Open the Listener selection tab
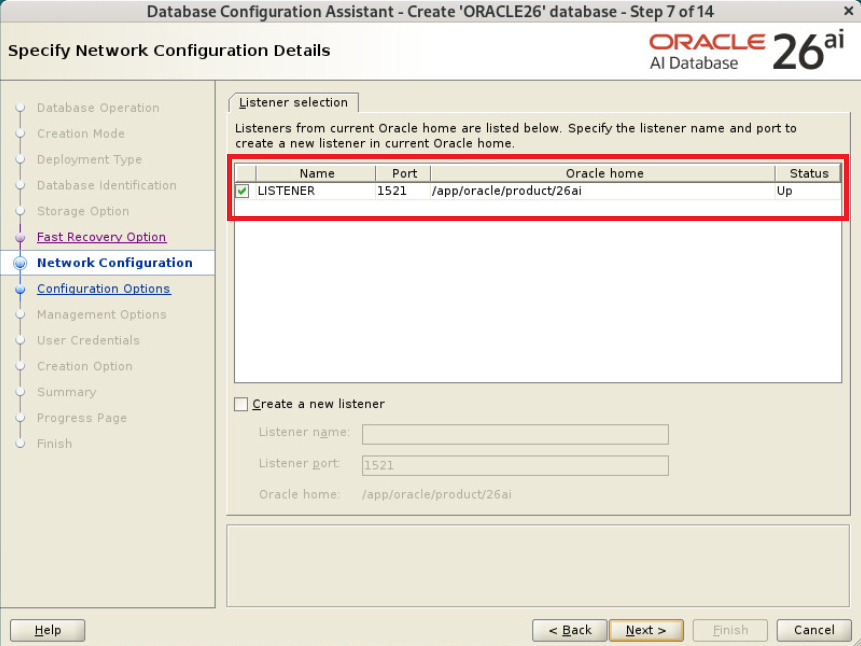Viewport: 861px width, 646px height. tap(293, 103)
